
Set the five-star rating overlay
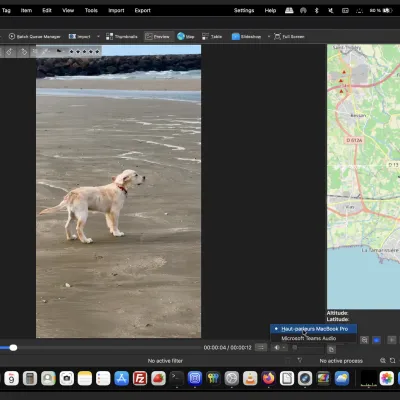[x=84, y=51]
